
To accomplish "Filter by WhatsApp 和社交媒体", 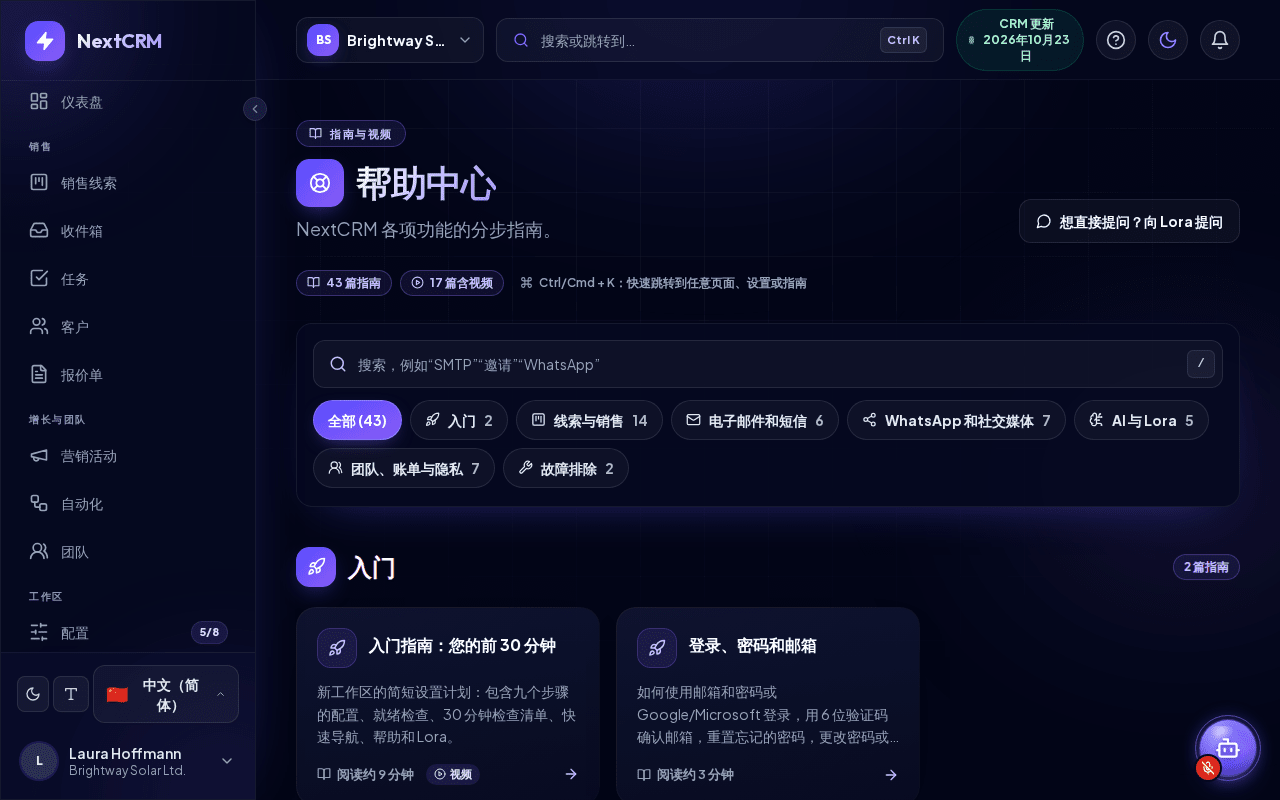I will tap(956, 420).
